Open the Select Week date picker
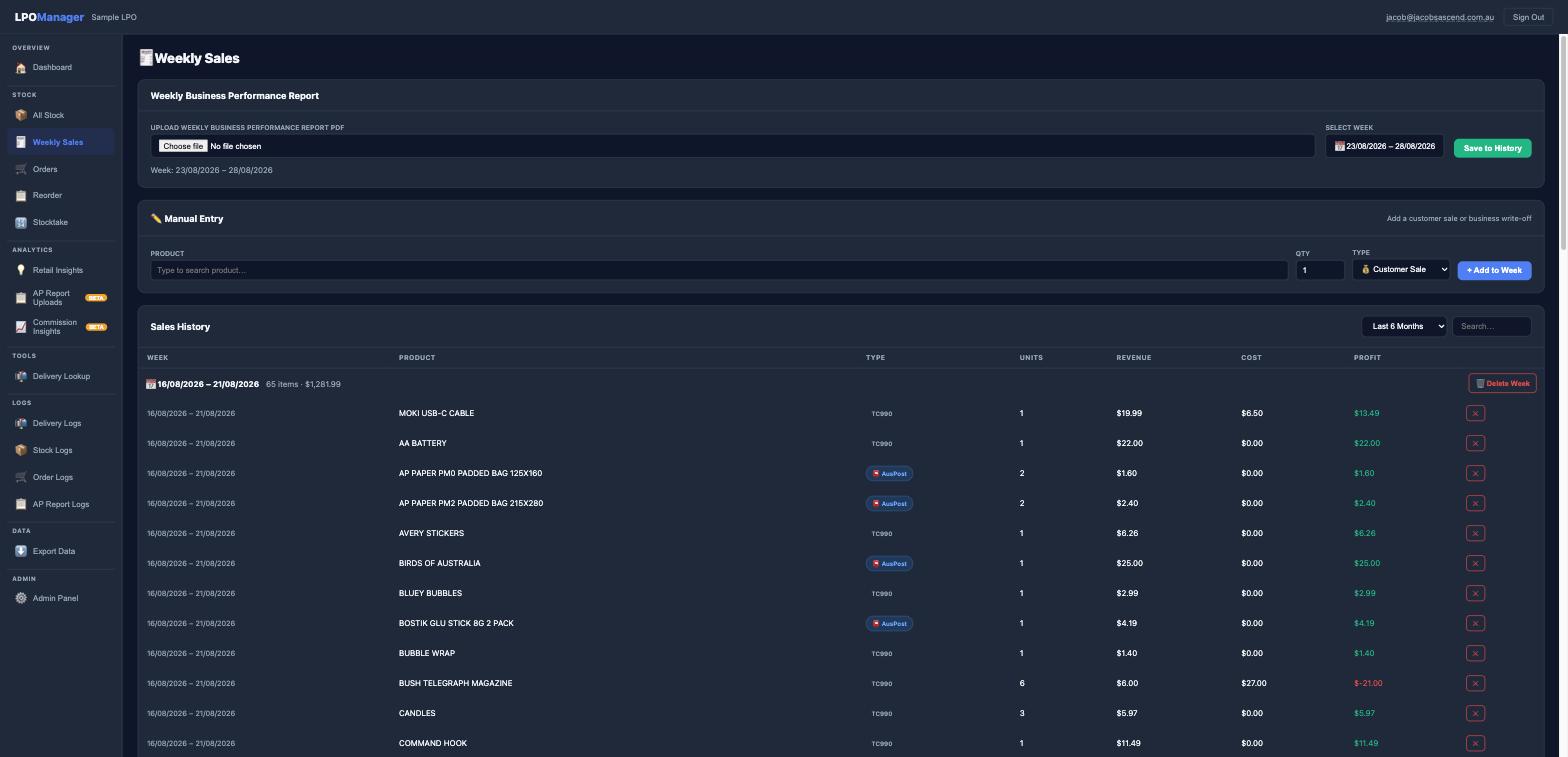The height and width of the screenshot is (757, 1568). click(x=1385, y=146)
